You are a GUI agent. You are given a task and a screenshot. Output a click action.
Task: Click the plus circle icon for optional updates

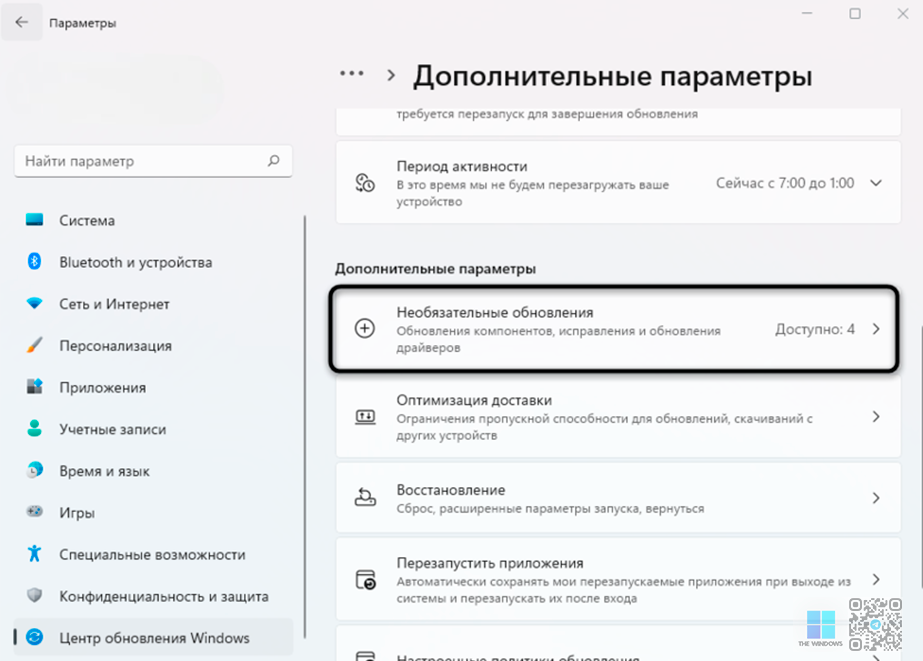(x=365, y=328)
